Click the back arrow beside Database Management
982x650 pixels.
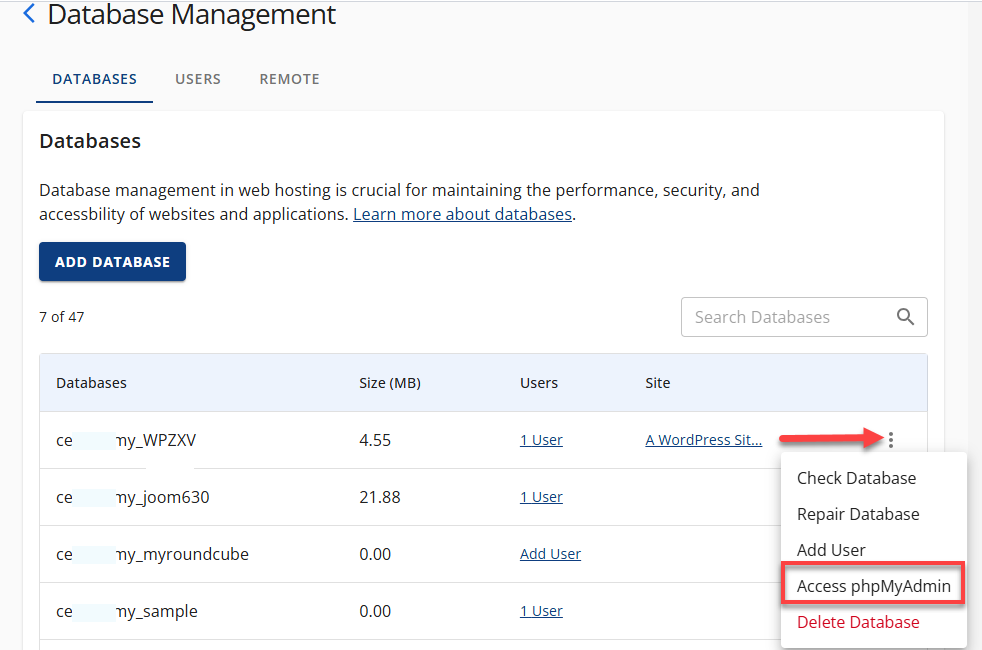(x=28, y=13)
